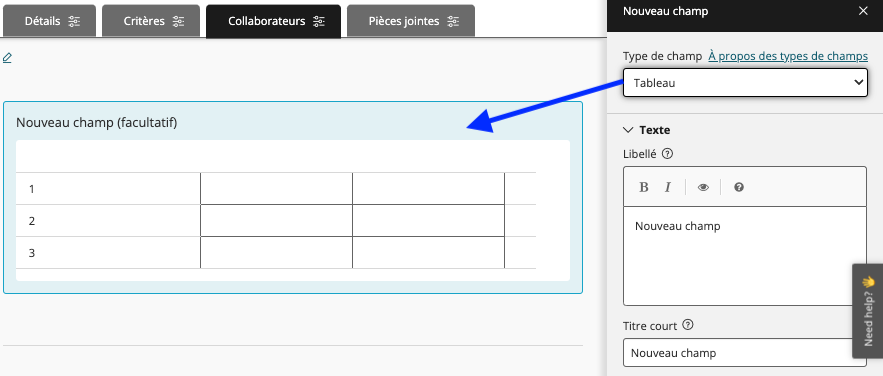Open the Need help? side widget
Screen dimensions: 883x376
click(868, 311)
